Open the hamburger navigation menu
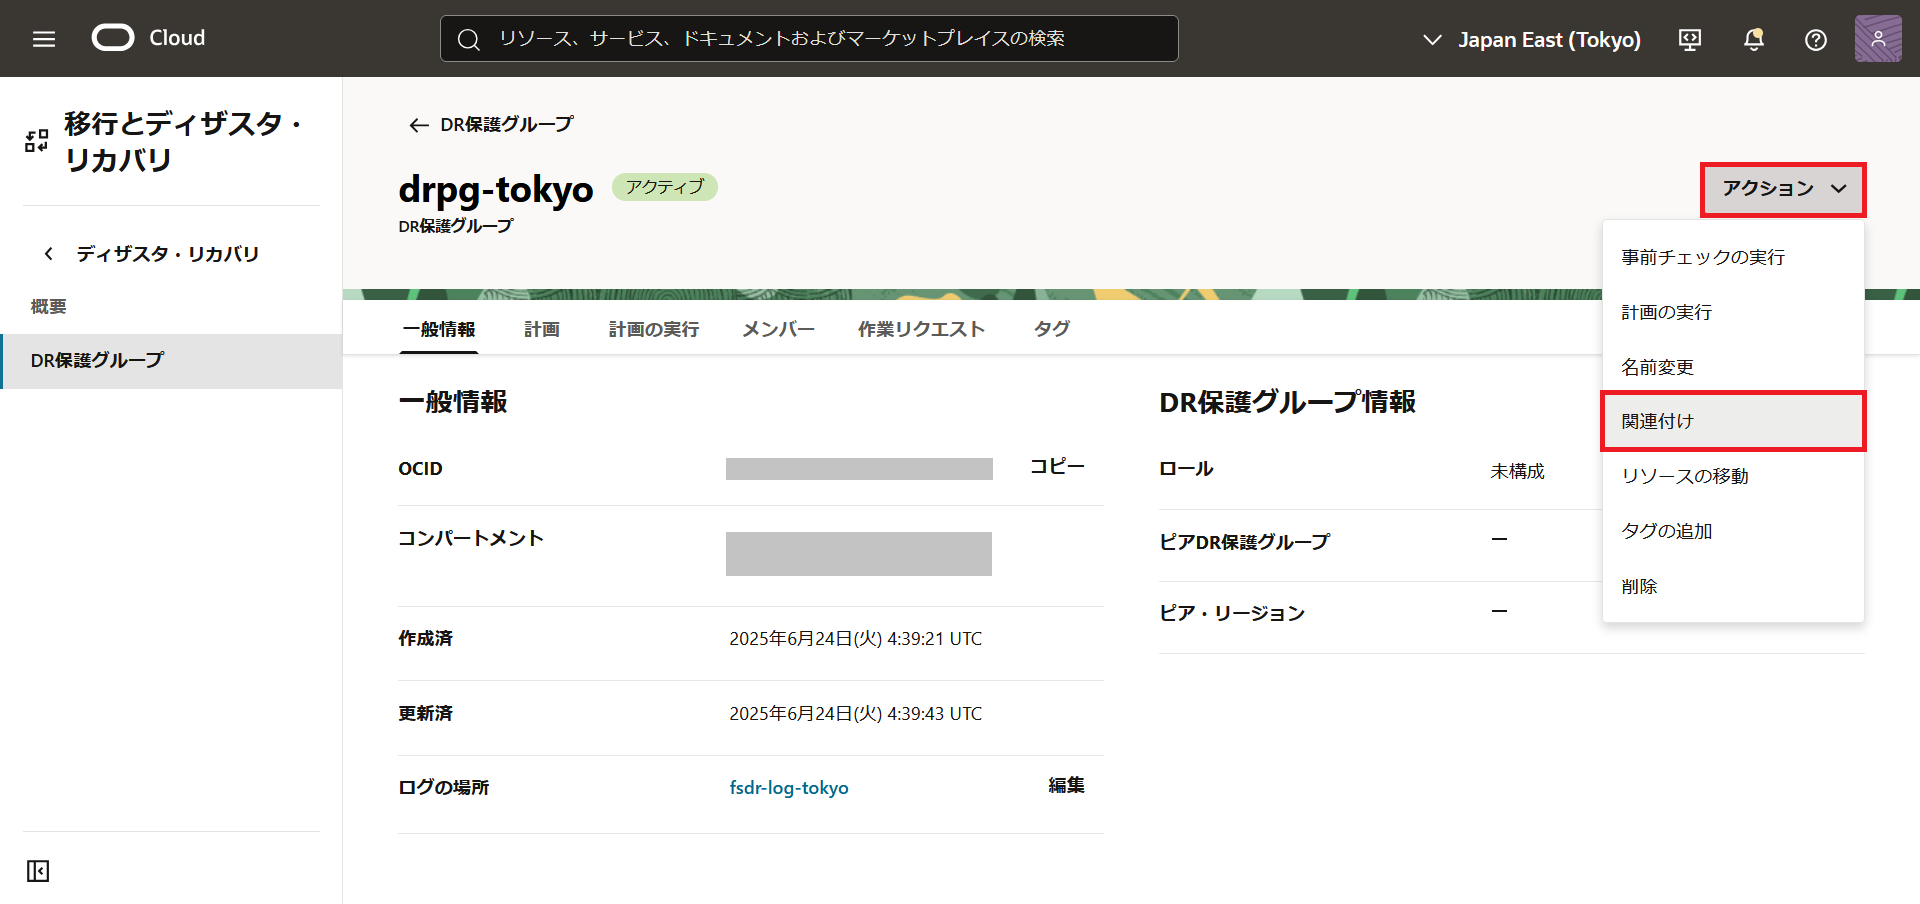1920x904 pixels. click(44, 39)
